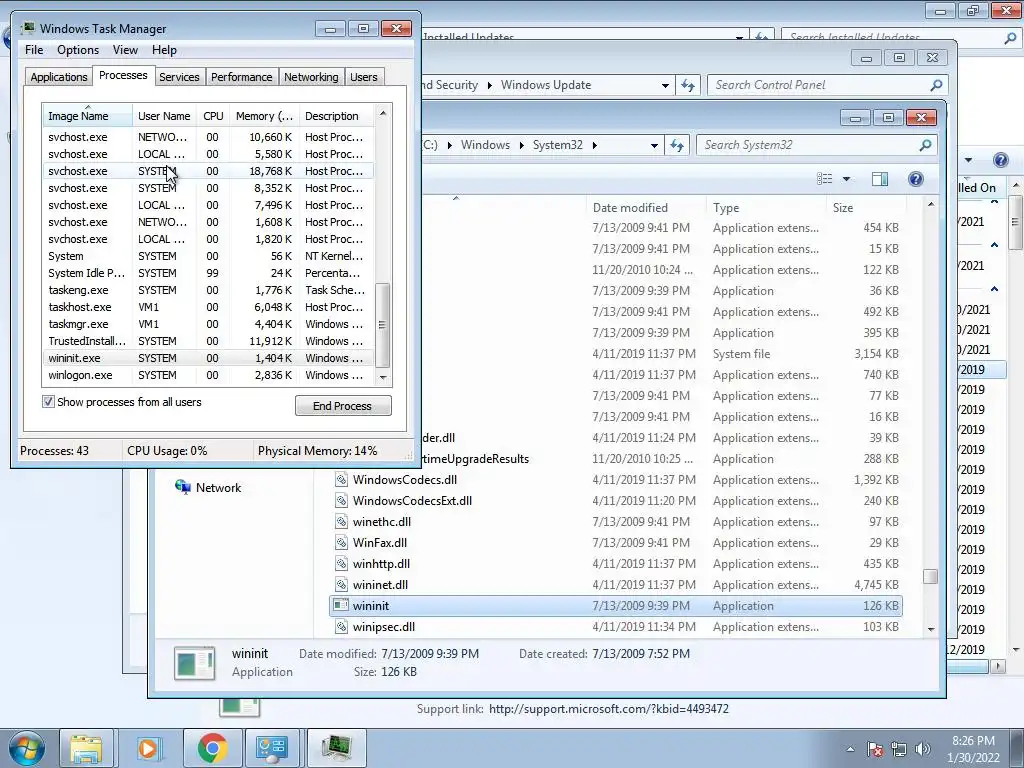
Task: Click the help icon in the Installed Updates window
Action: click(x=1000, y=160)
